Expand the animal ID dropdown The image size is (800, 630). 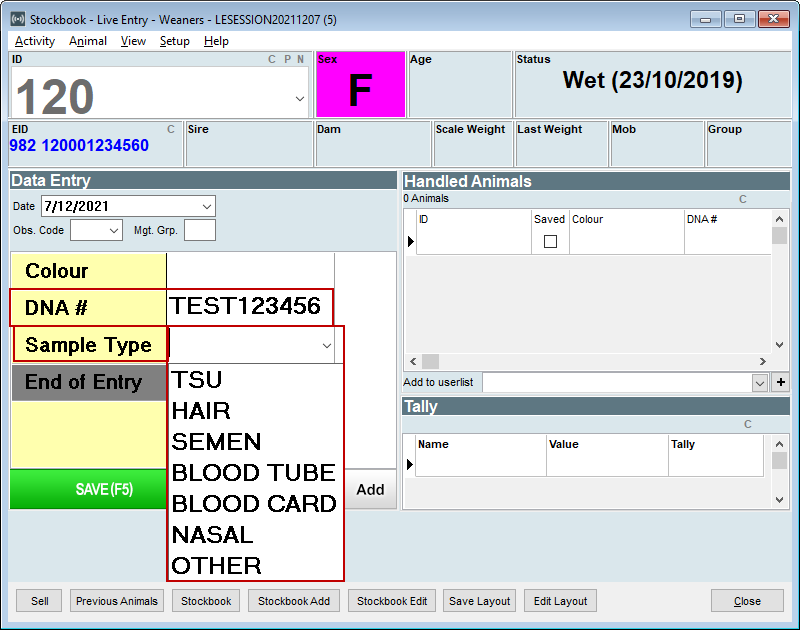point(300,98)
